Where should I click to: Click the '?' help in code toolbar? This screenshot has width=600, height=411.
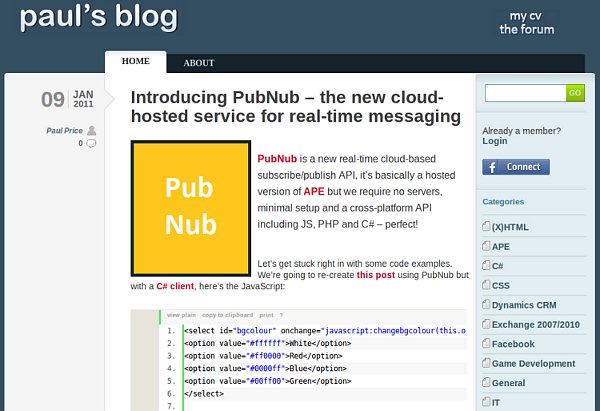[281, 315]
